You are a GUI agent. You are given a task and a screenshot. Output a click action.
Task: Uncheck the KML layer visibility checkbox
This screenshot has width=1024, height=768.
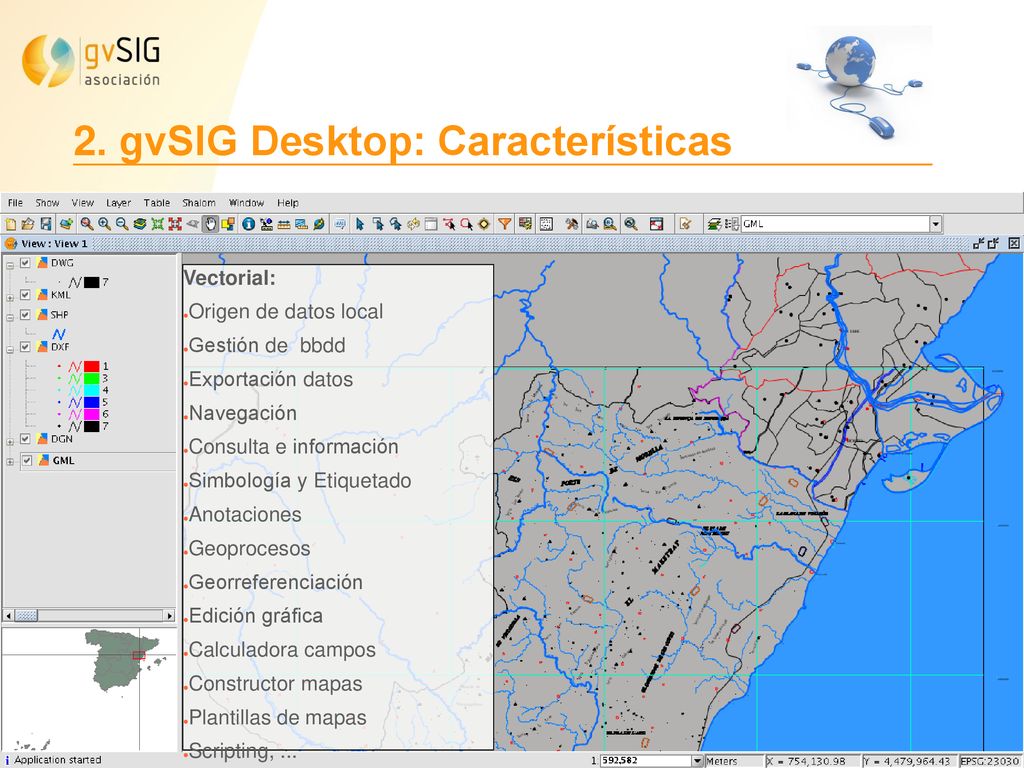point(25,295)
